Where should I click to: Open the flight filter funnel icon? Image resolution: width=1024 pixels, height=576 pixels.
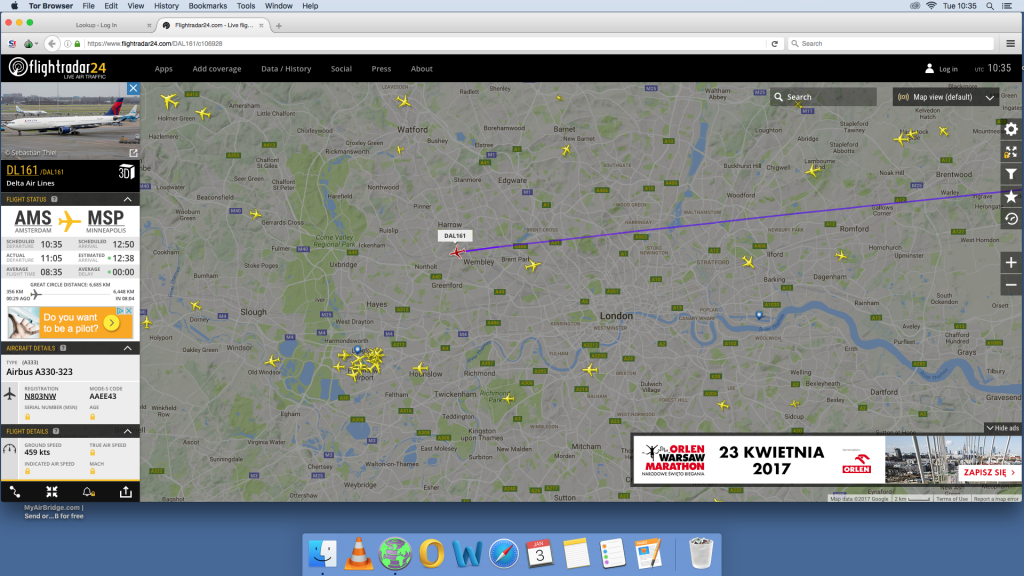coord(1011,174)
